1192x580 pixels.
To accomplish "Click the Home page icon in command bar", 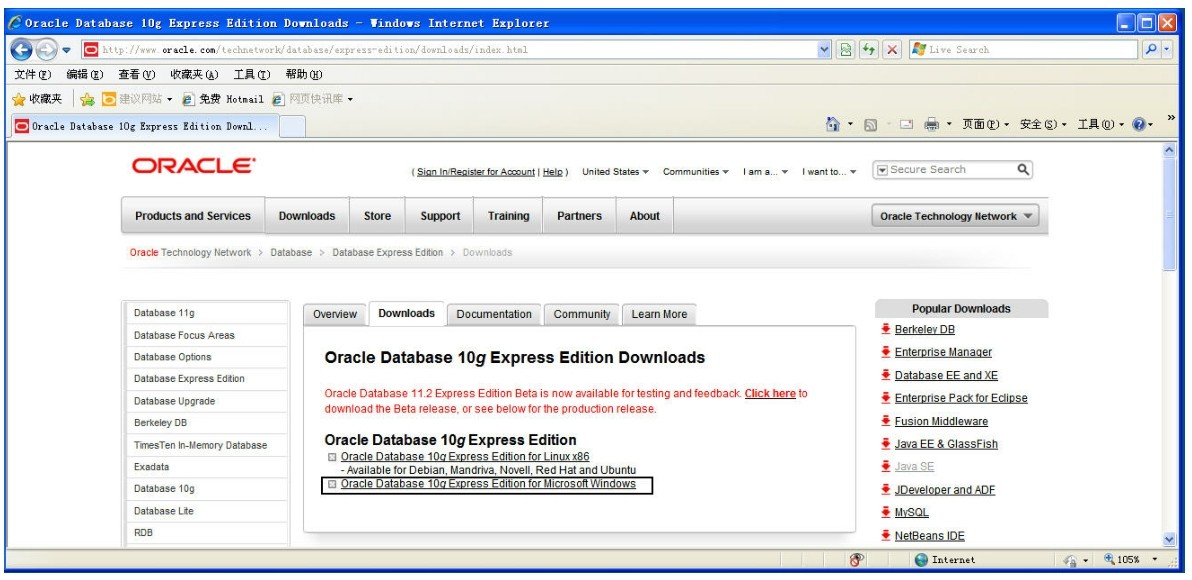I will point(833,124).
